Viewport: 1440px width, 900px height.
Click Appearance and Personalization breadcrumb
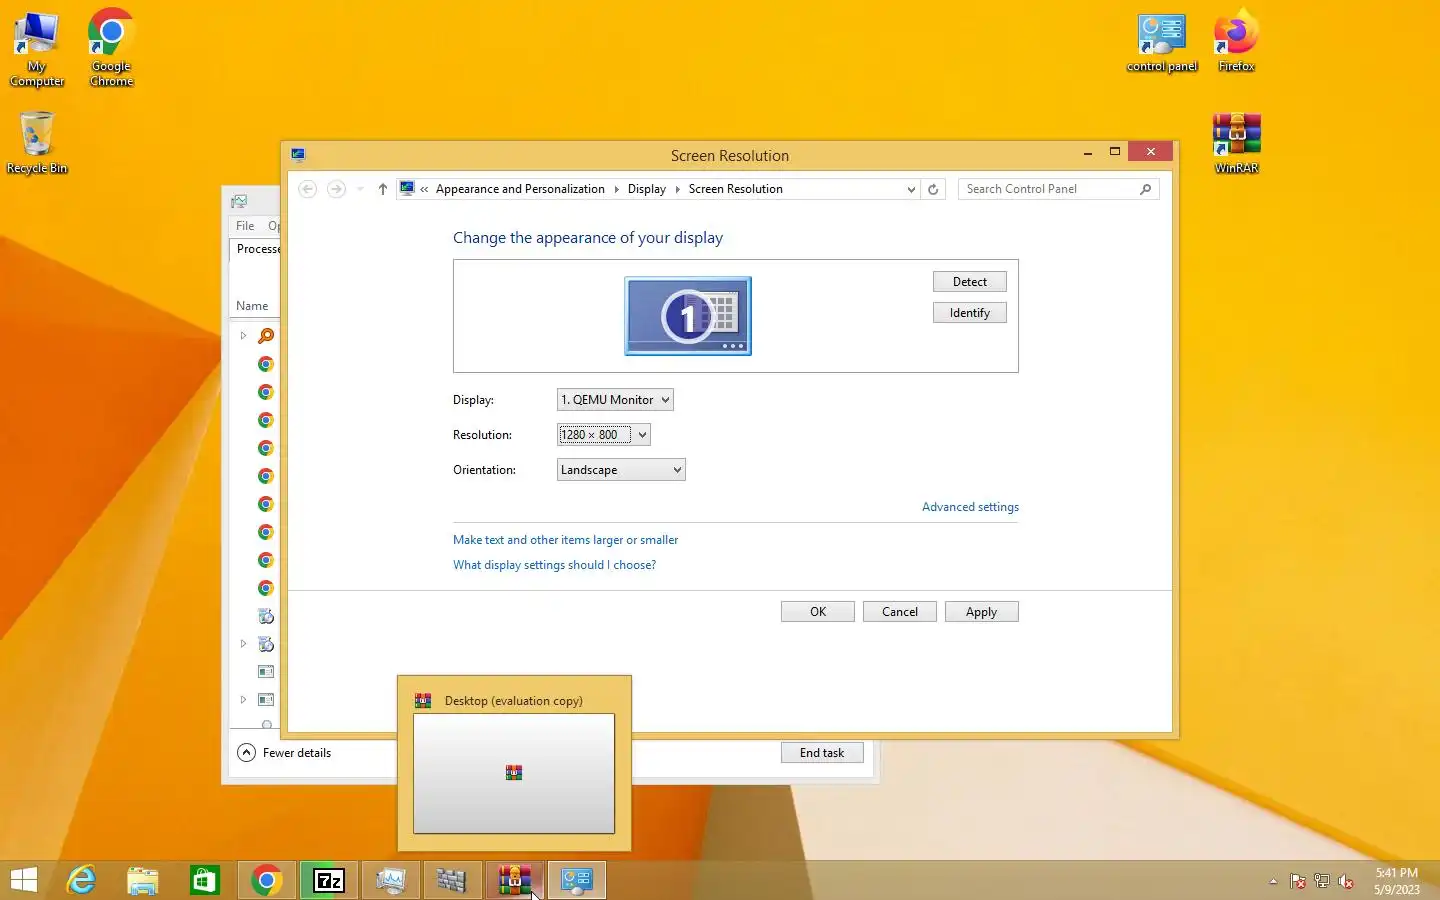pos(520,189)
